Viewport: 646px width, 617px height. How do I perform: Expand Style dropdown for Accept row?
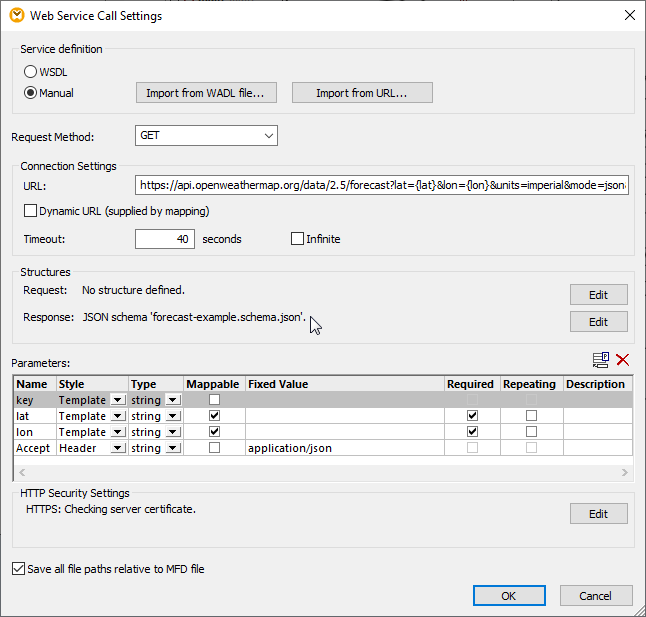pos(118,448)
